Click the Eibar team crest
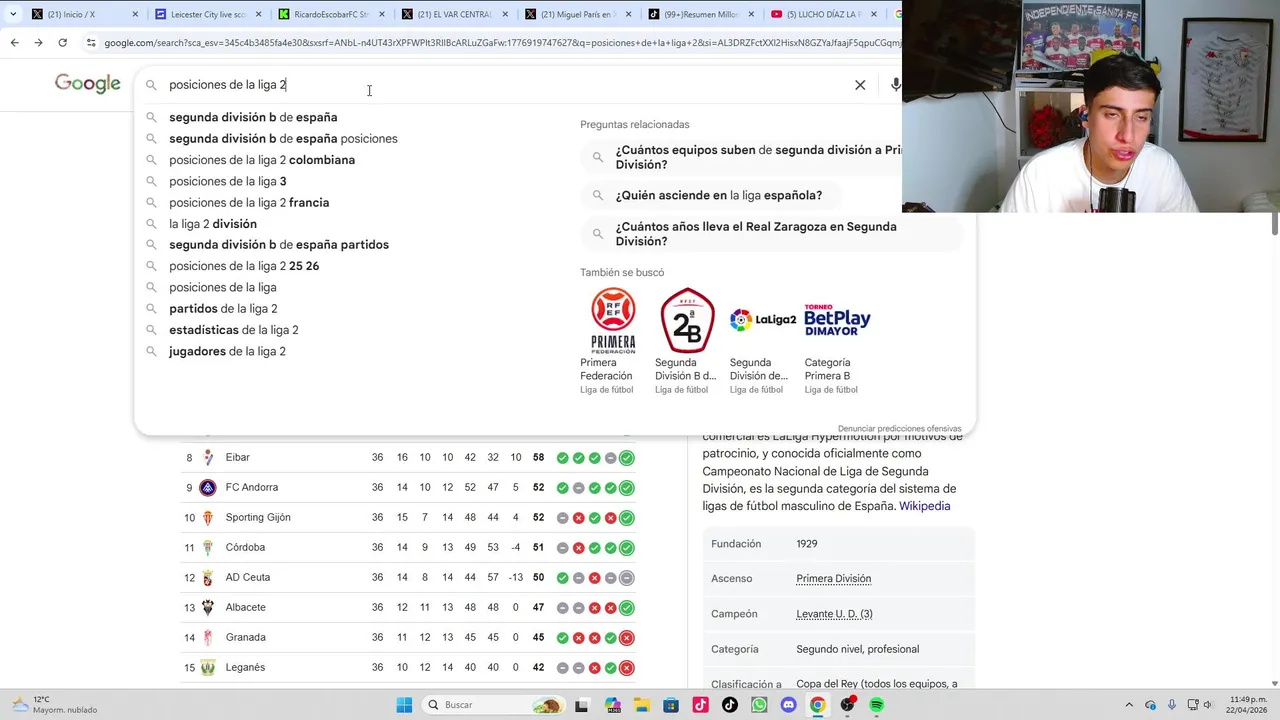 [x=208, y=458]
